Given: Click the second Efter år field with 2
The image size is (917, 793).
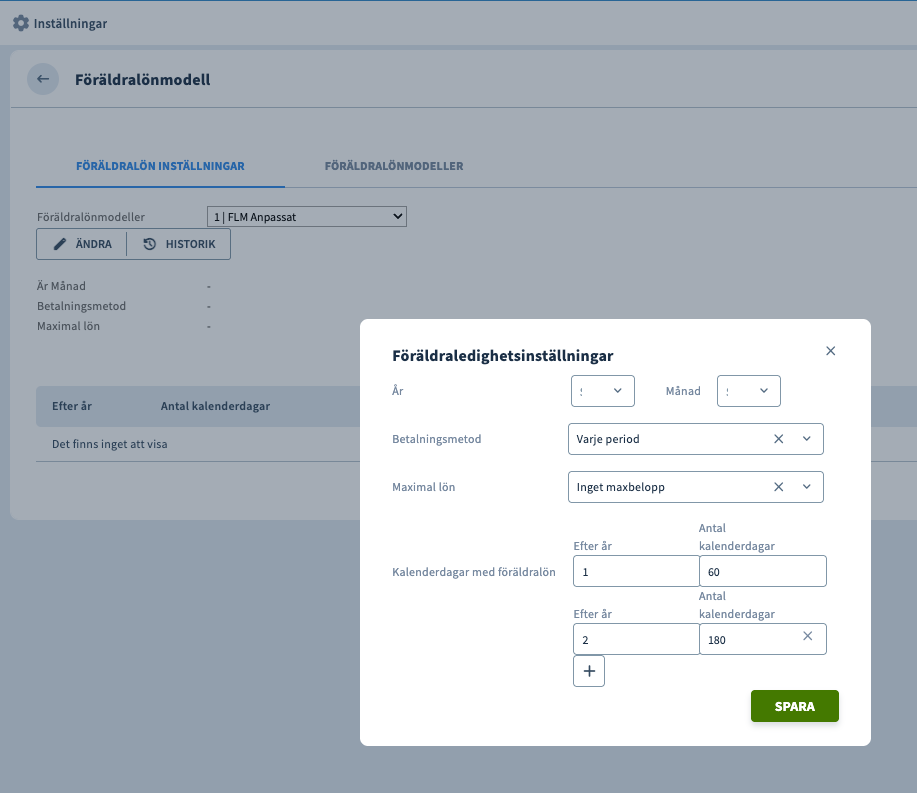Looking at the screenshot, I should click(x=636, y=639).
